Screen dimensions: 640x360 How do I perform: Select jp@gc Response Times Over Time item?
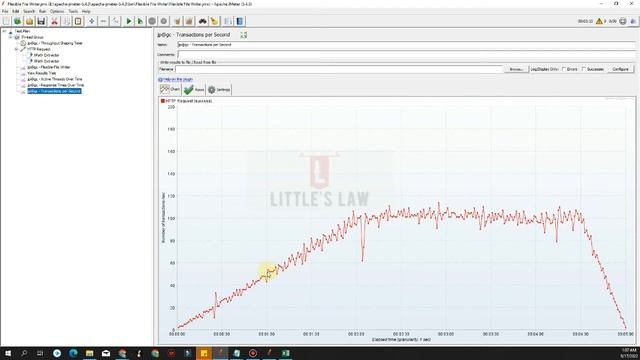coord(56,85)
